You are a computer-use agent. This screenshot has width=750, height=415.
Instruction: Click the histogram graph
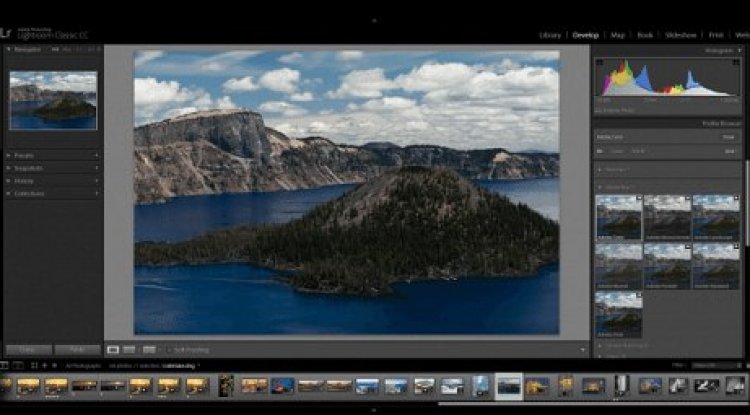(667, 77)
